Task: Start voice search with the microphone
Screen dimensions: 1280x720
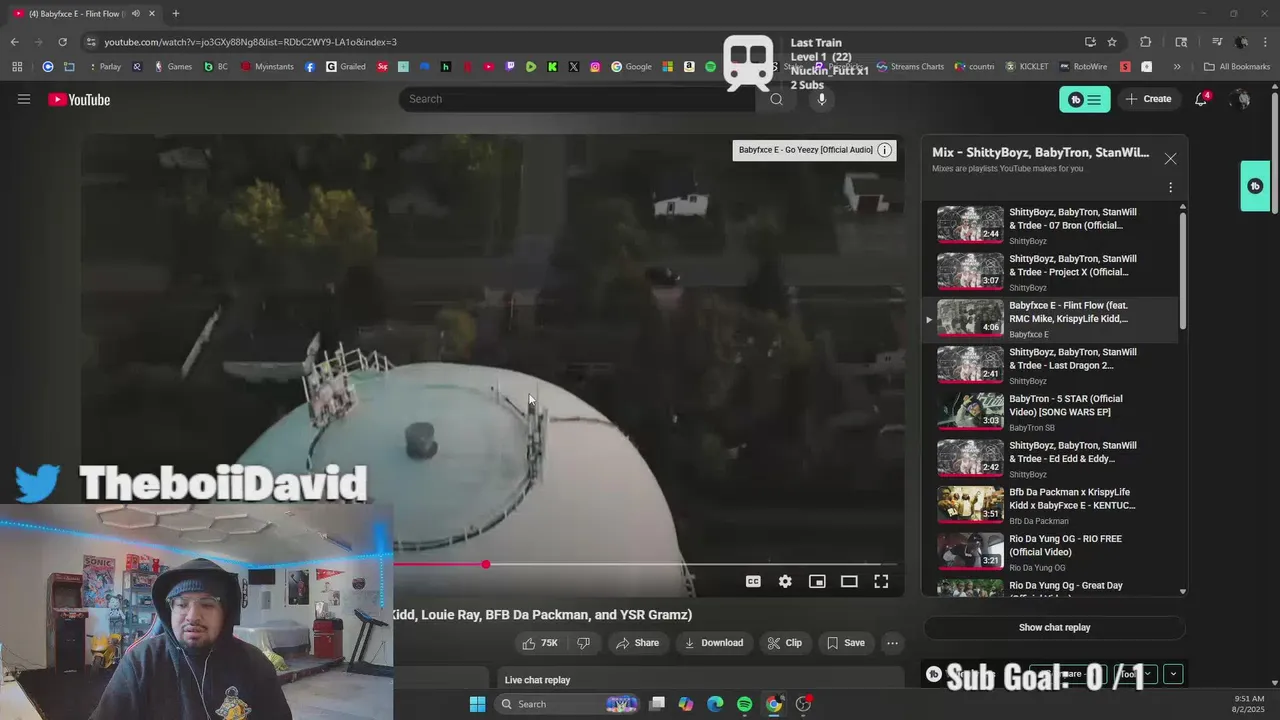Action: click(822, 99)
